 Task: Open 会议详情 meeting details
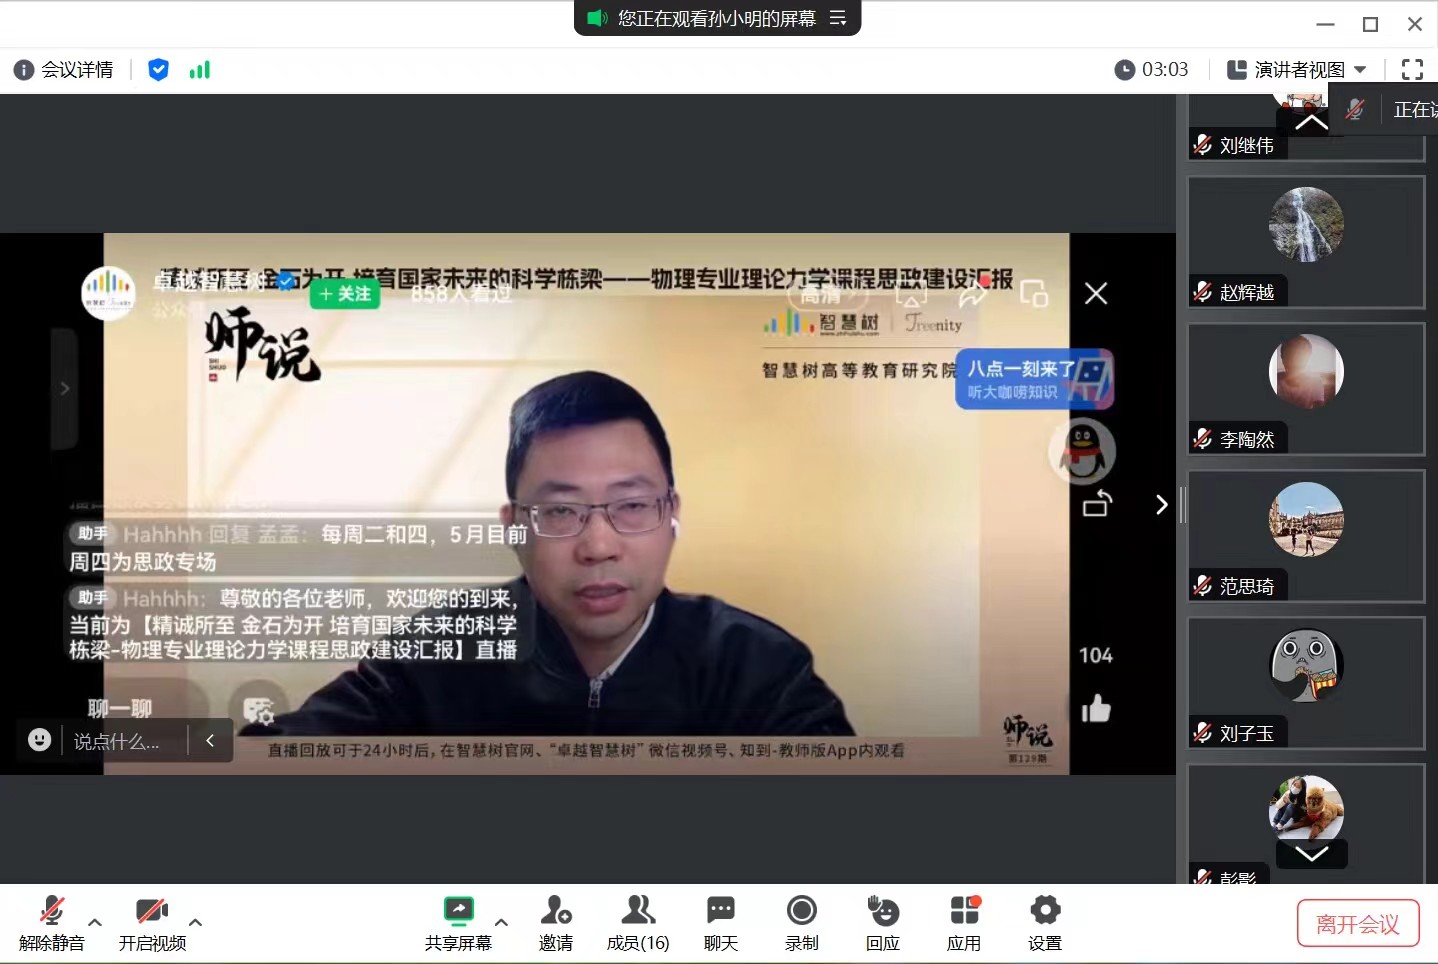pyautogui.click(x=63, y=69)
